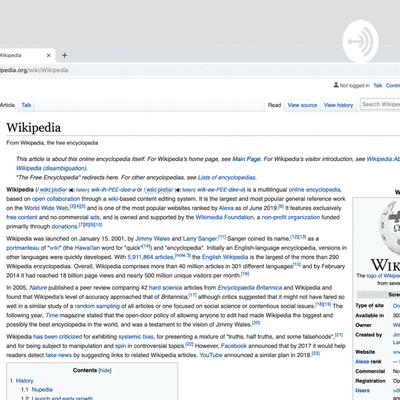This screenshot has width=400, height=400.
Task: Open the systemic bias link
Action: click(x=136, y=337)
